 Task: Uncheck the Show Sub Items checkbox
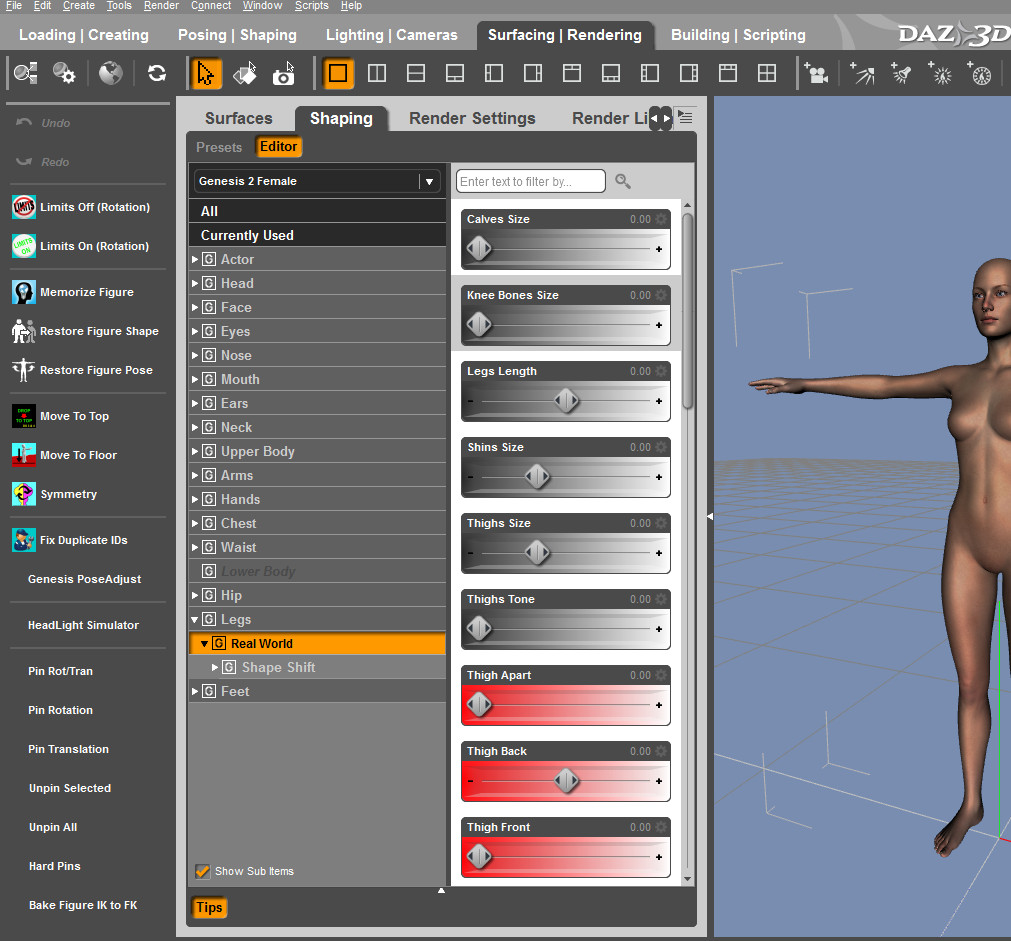(x=203, y=871)
